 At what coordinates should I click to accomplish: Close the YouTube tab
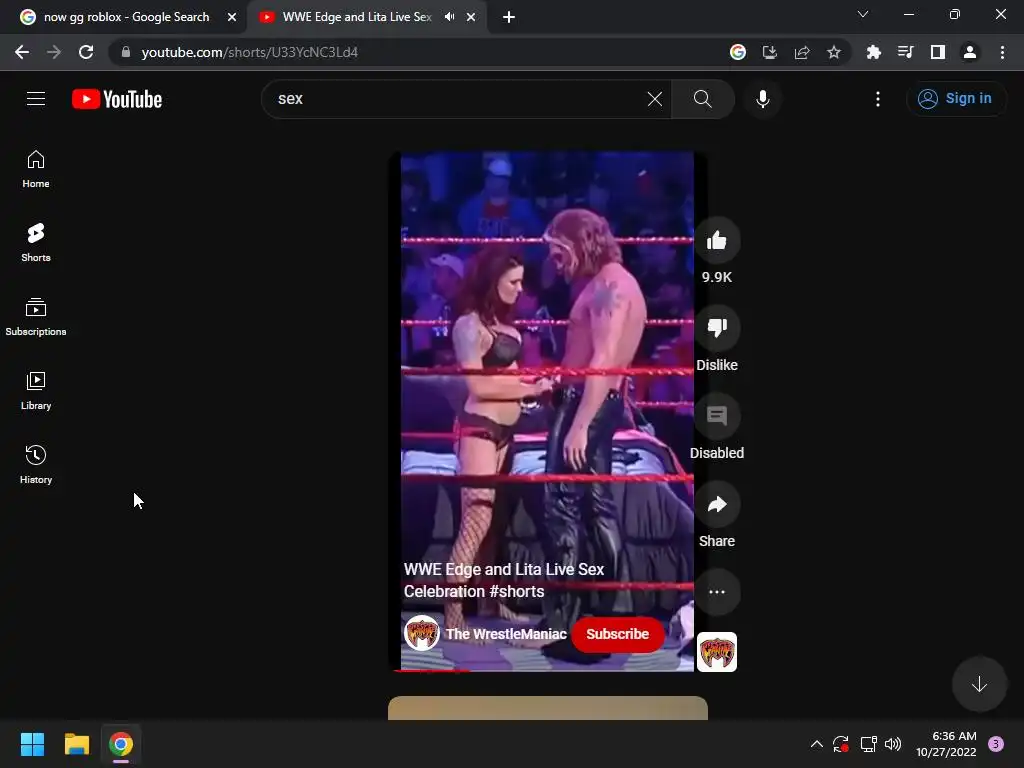coord(471,17)
